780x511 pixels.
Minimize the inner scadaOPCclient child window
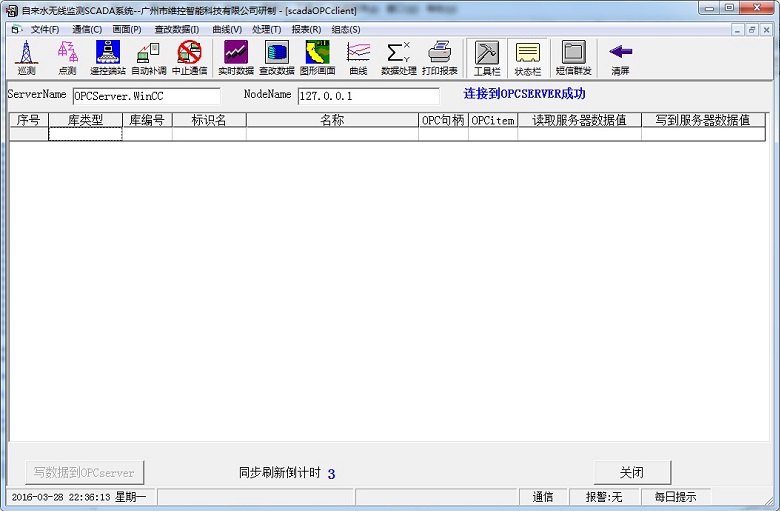pos(738,30)
